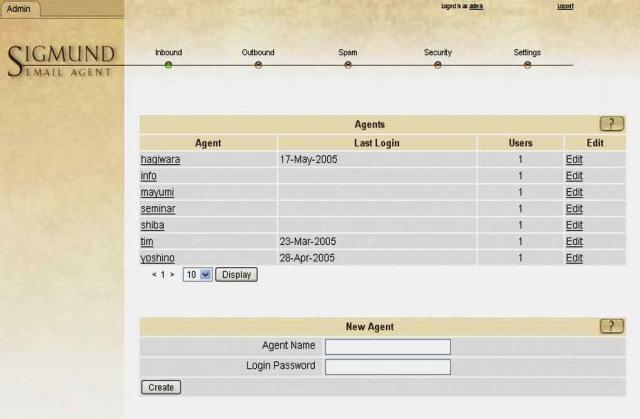Click the admin username link
The image size is (640, 419).
[476, 6]
